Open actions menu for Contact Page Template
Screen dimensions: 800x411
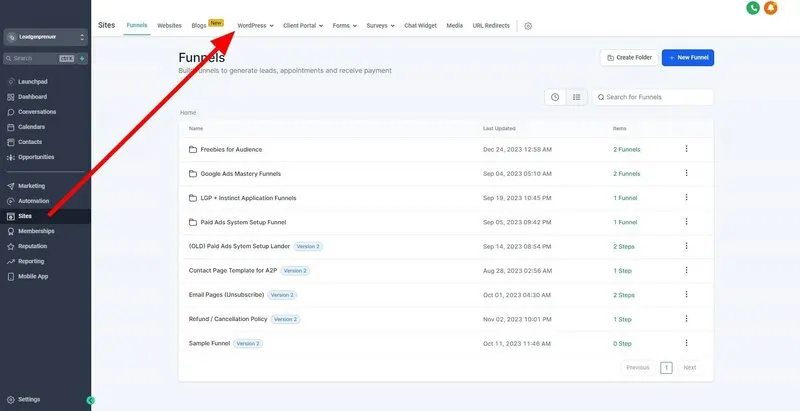pos(686,270)
